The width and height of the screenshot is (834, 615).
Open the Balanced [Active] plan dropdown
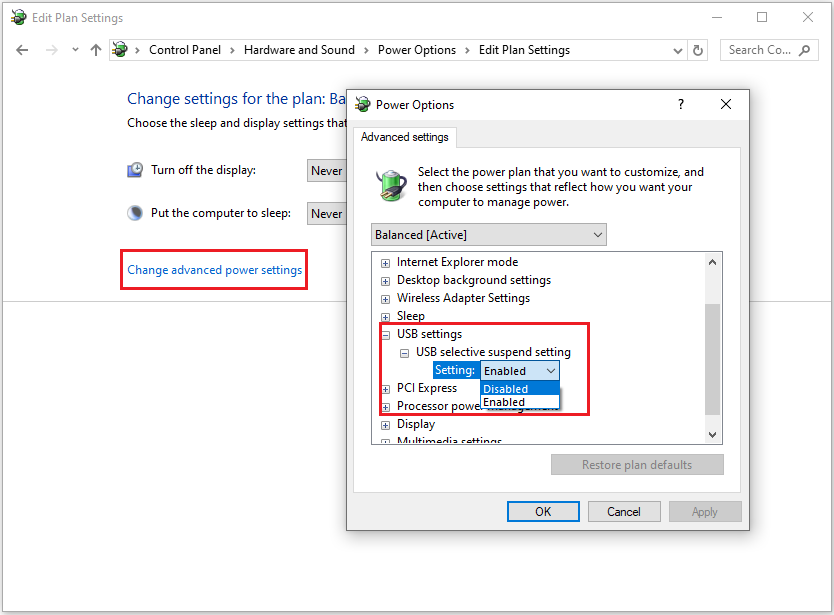489,235
